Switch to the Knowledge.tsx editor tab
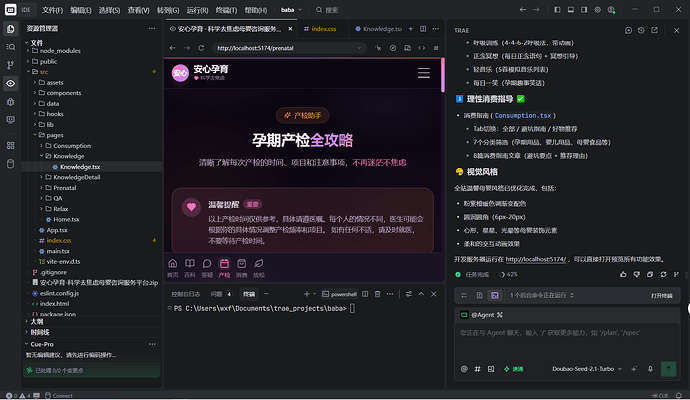690x400 pixels. point(378,29)
